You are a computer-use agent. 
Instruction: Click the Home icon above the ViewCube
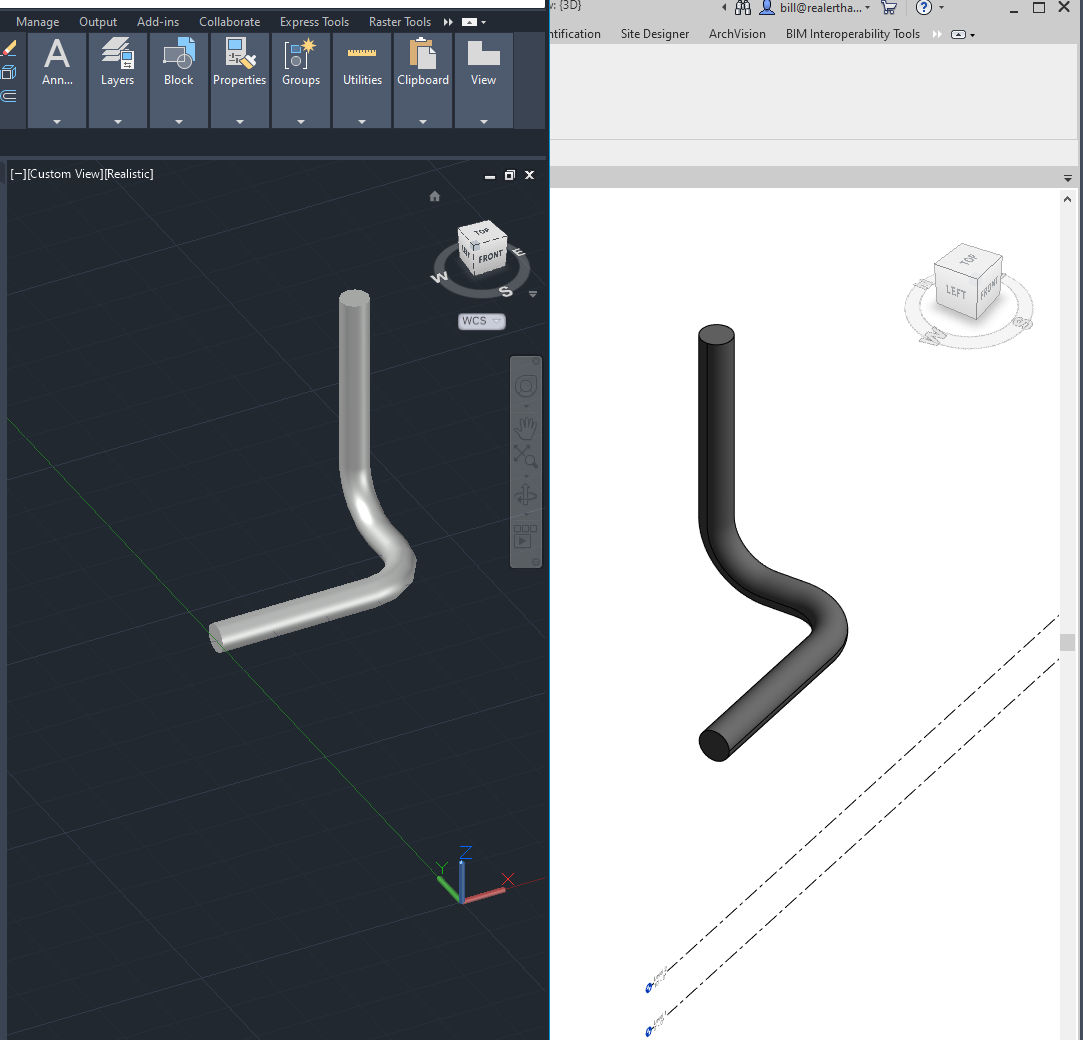(x=434, y=196)
